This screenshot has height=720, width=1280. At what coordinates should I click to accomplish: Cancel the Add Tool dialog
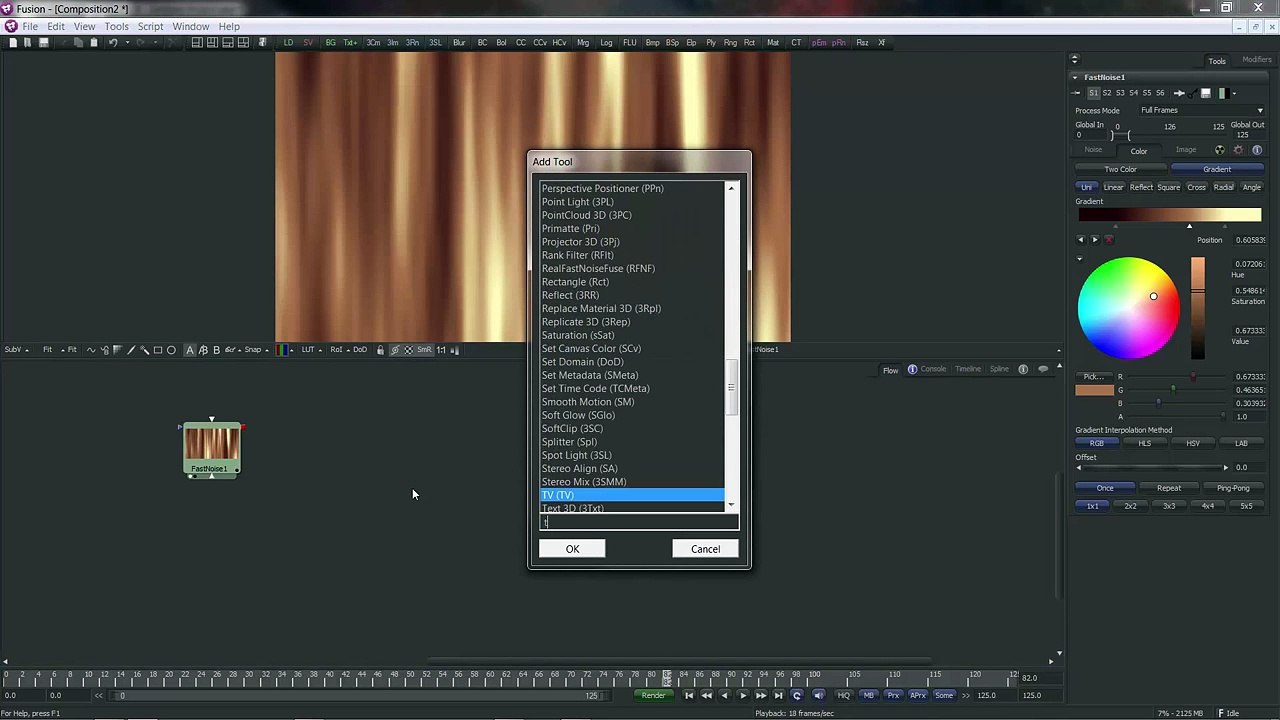point(705,549)
